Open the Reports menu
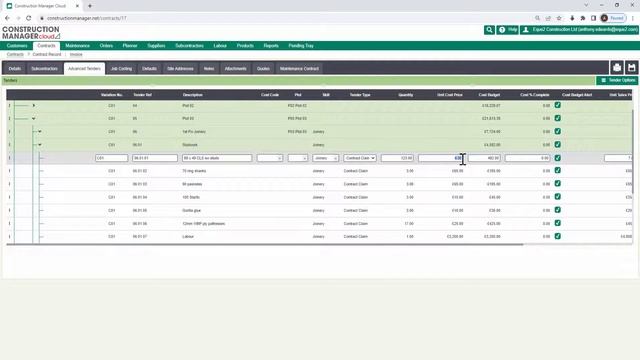The image size is (640, 360). pos(271,46)
